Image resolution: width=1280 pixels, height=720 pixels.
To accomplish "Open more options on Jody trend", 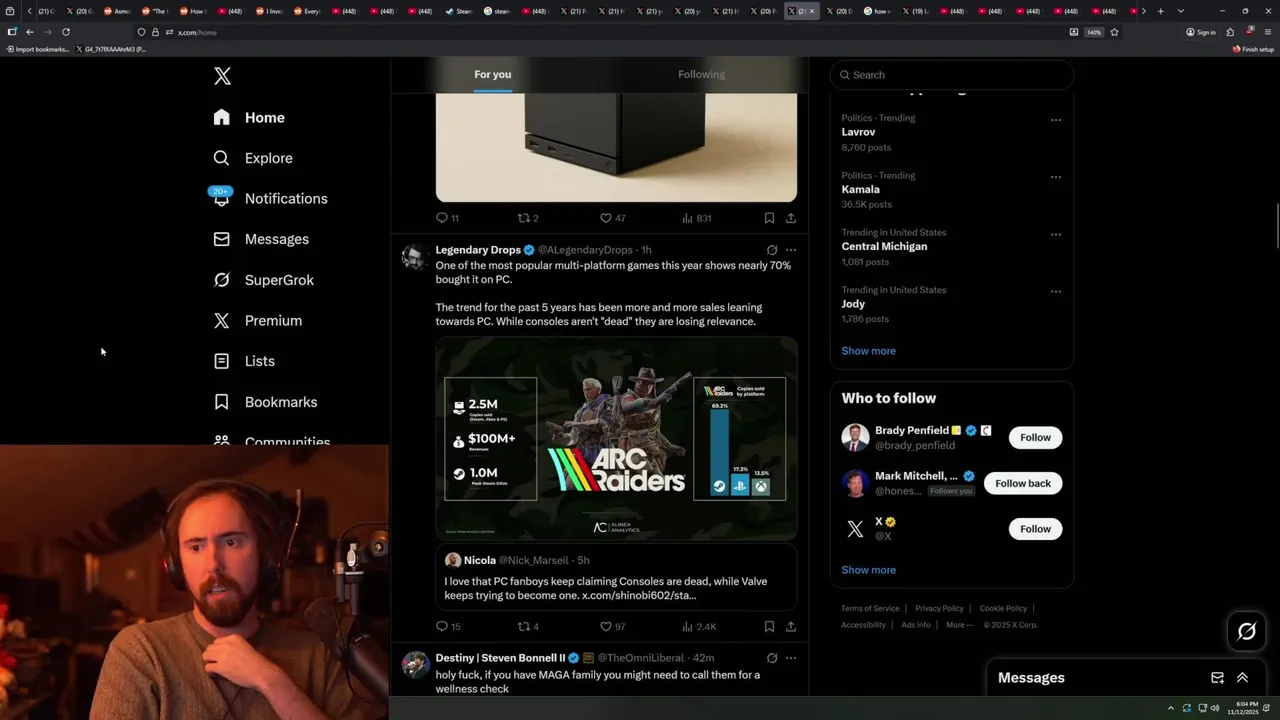I will point(1055,292).
